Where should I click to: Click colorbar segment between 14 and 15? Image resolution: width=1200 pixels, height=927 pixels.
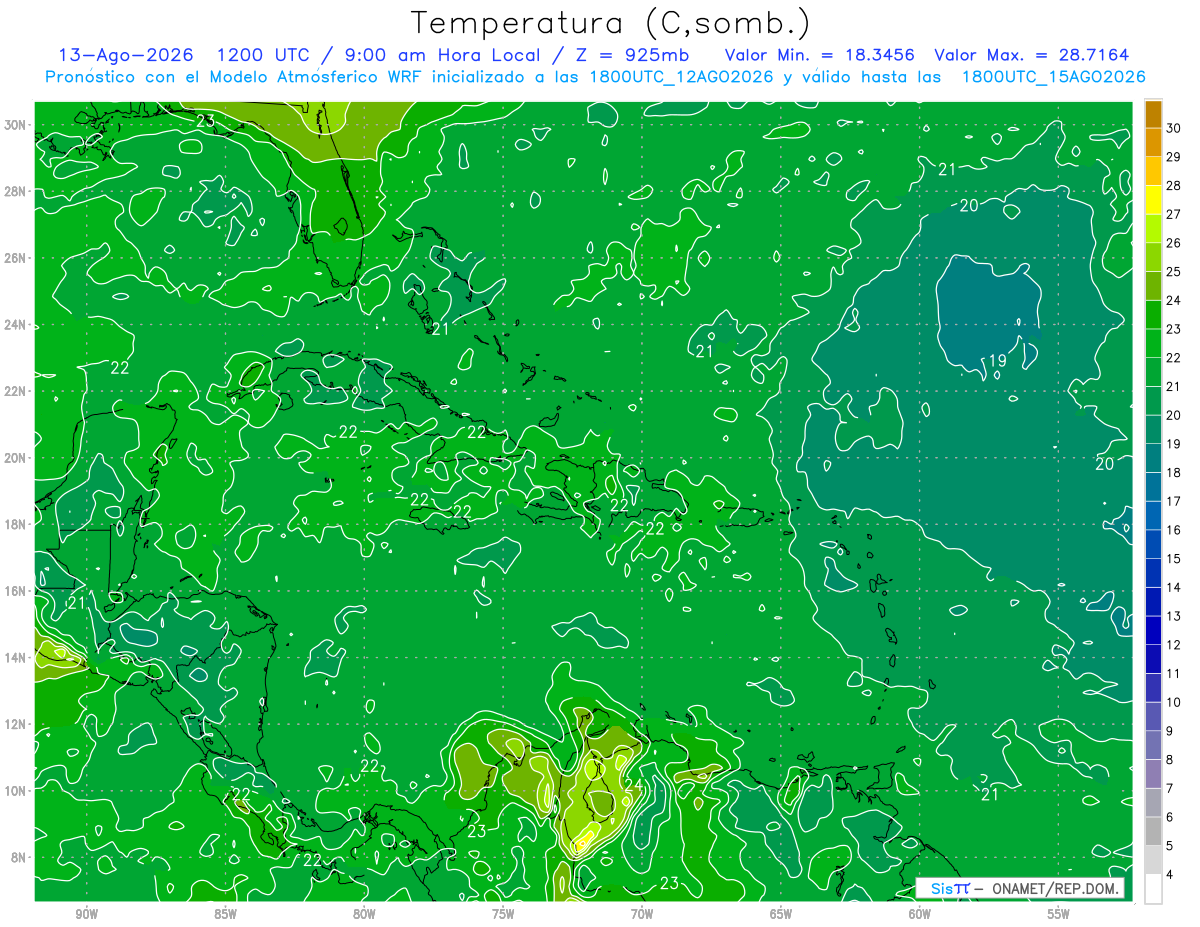coord(1153,573)
